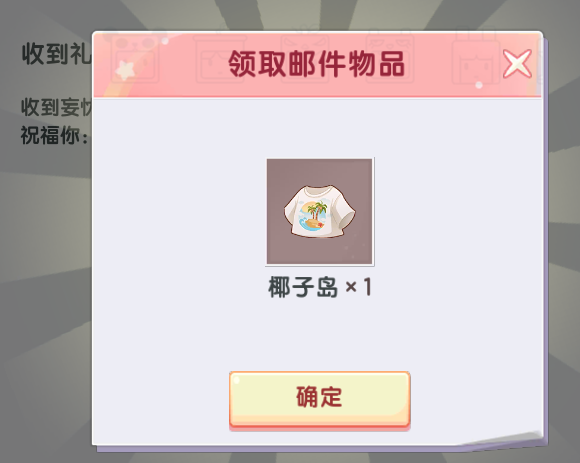The width and height of the screenshot is (580, 463).
Task: Click the white sparkle dot below bunny icon
Action: [x=479, y=85]
